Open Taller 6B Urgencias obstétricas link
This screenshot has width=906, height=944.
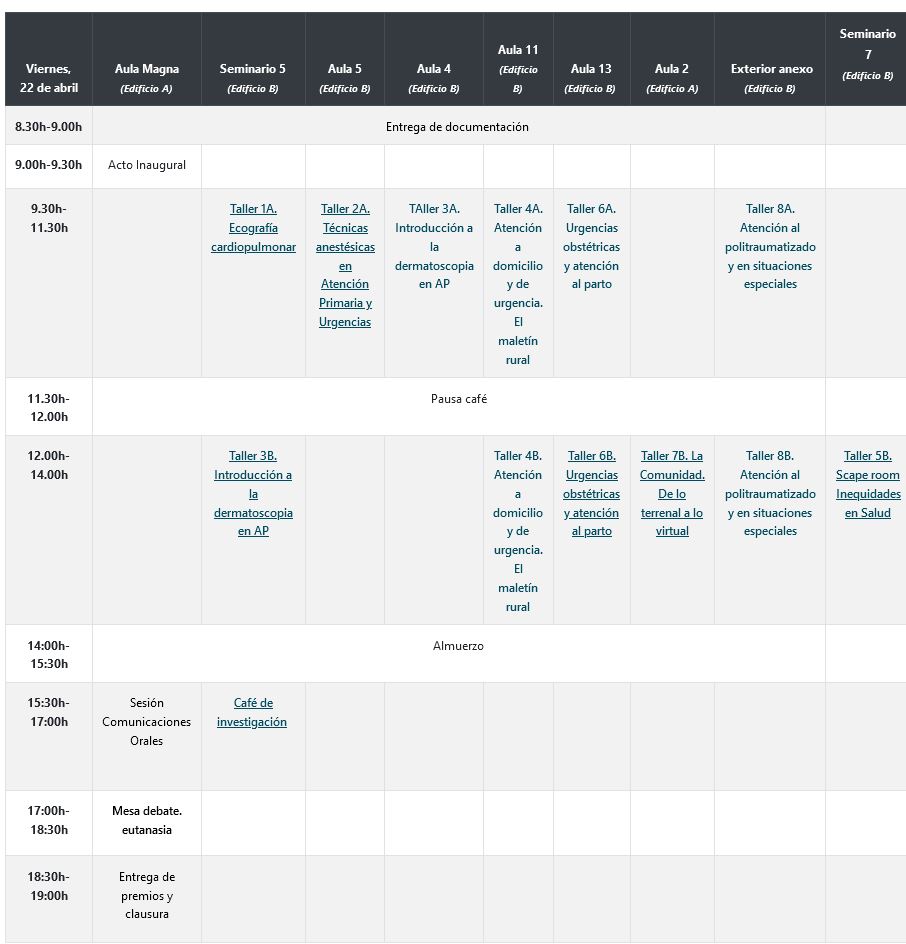[x=591, y=493]
